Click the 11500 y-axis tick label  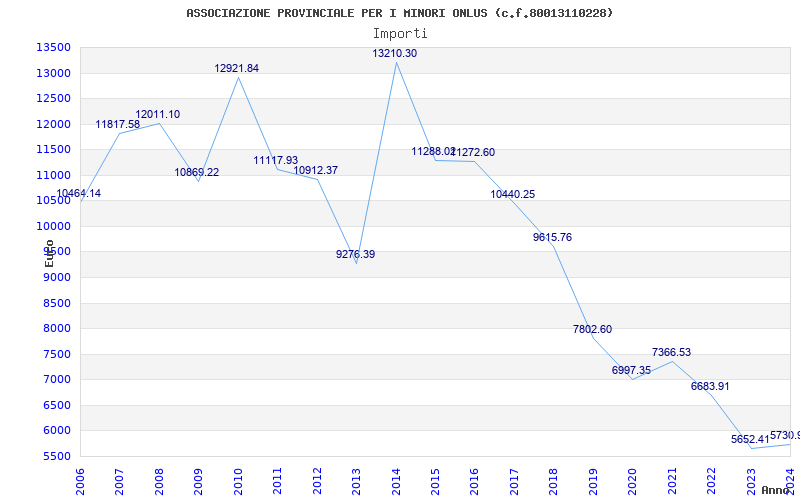point(53,149)
